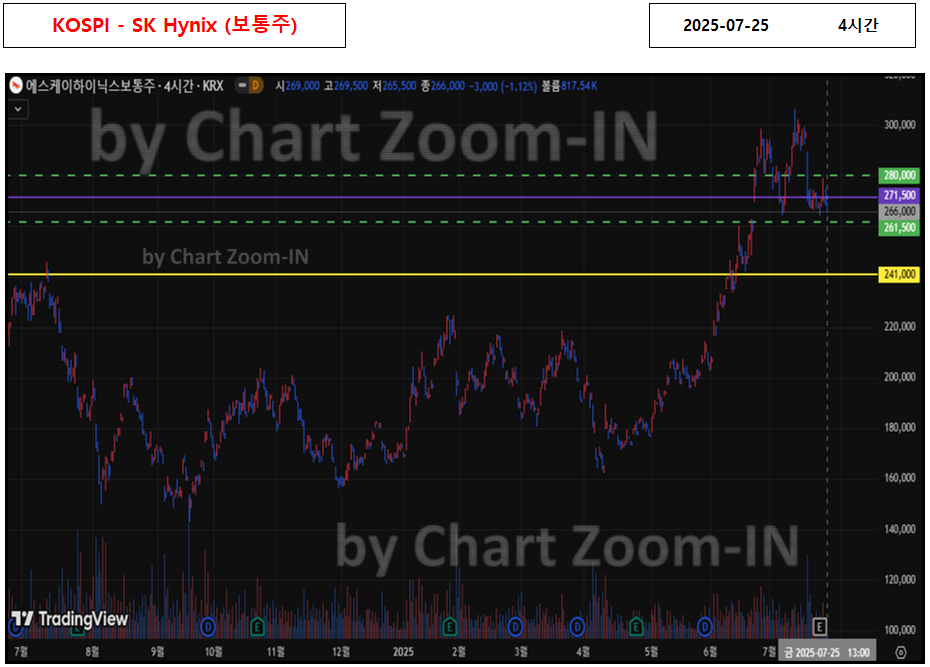Click the open value 시269,000
The width and height of the screenshot is (930, 667).
pos(297,86)
